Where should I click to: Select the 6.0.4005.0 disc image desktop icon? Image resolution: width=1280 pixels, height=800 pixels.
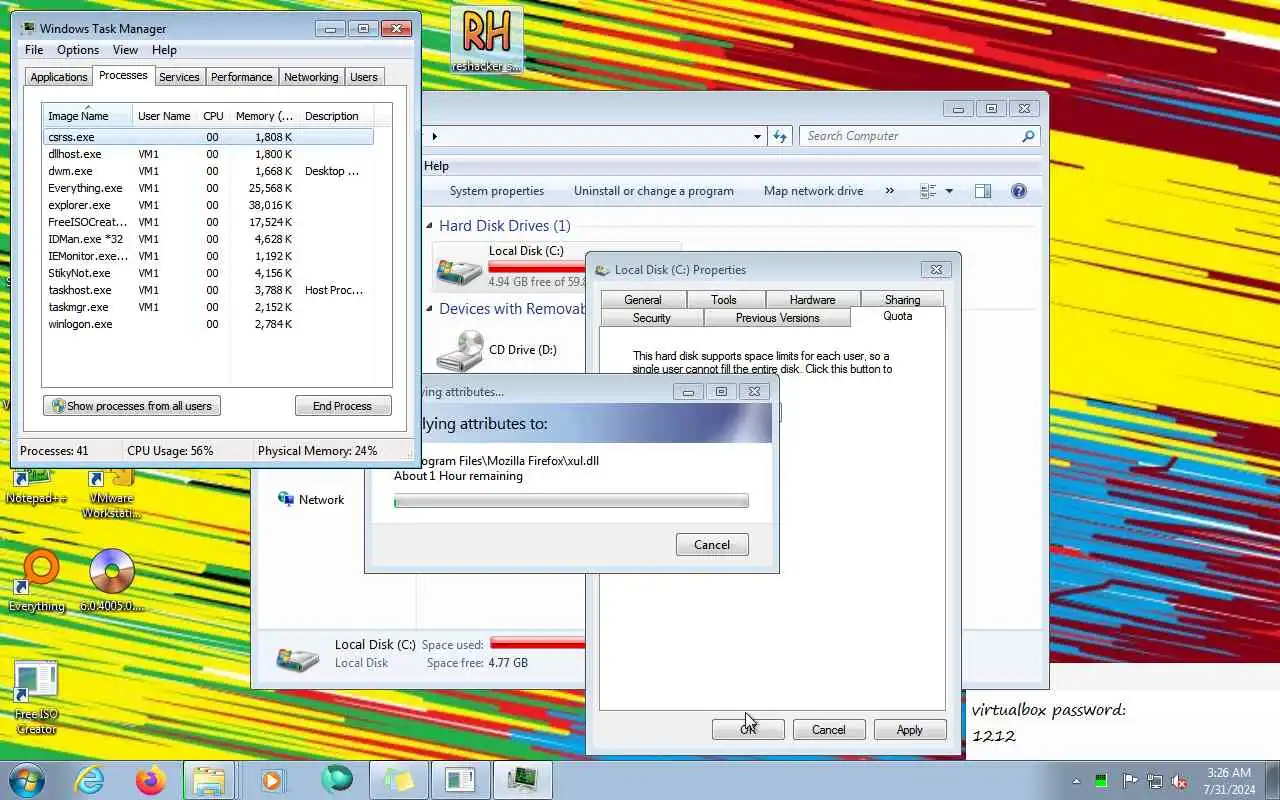click(112, 580)
